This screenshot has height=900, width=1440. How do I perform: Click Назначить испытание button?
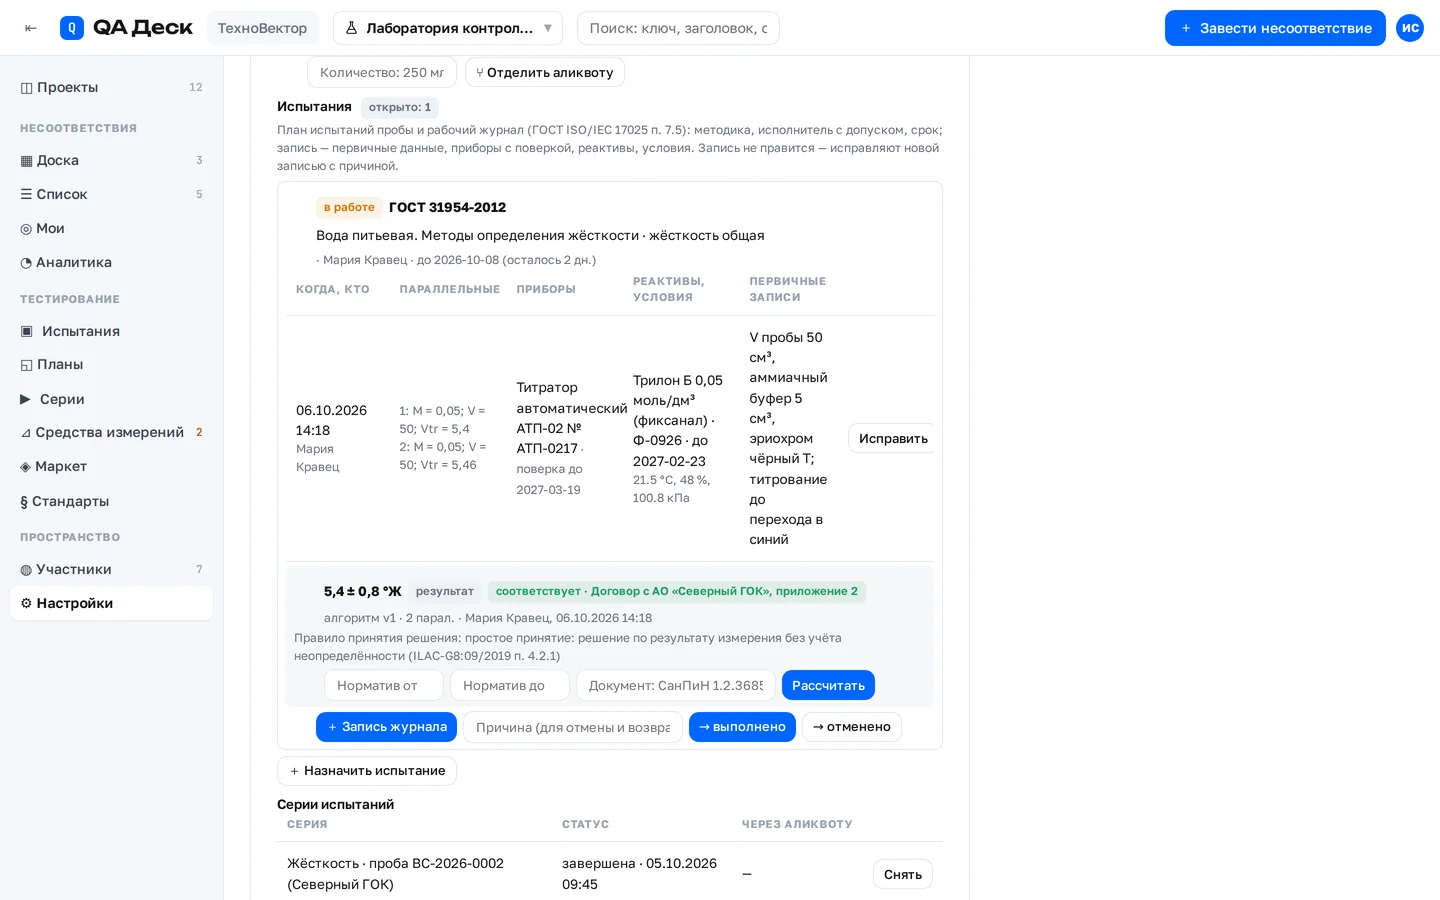coord(367,771)
